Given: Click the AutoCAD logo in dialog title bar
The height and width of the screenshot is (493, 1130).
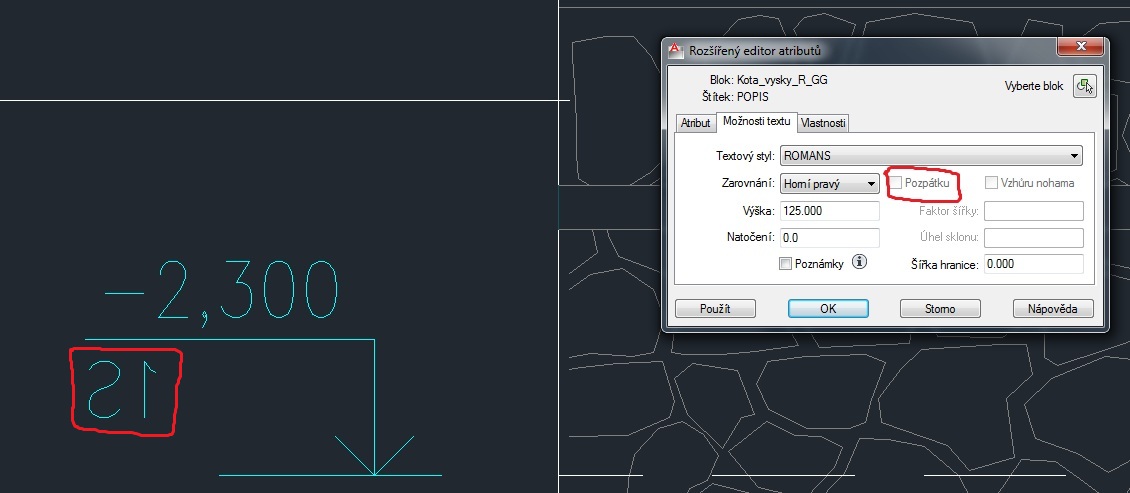Looking at the screenshot, I should pos(676,50).
